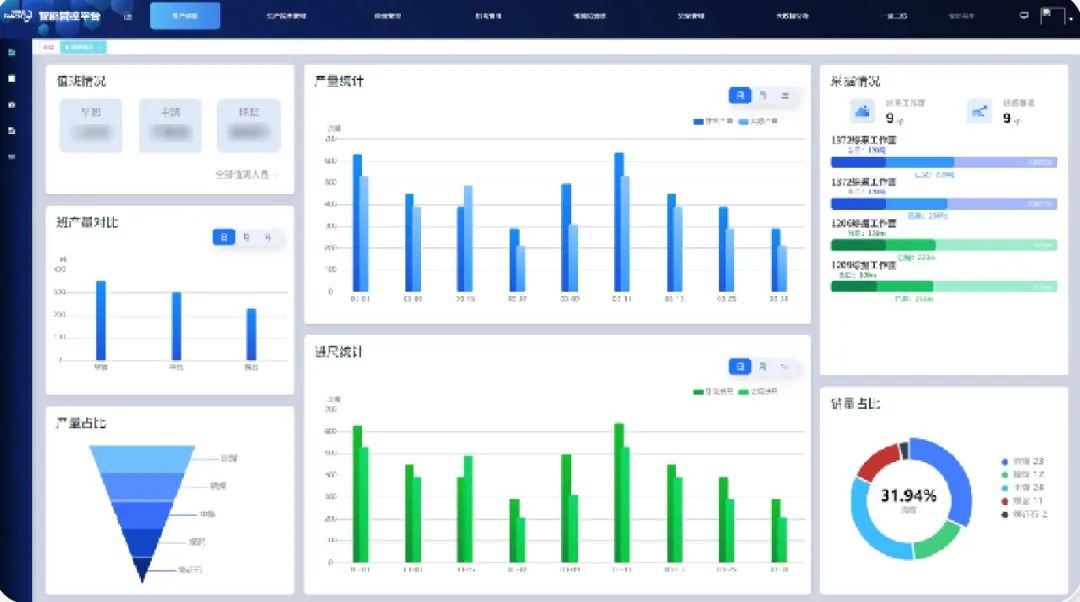Click the red segment of the donut chart
This screenshot has width=1080, height=602.
[x=878, y=462]
